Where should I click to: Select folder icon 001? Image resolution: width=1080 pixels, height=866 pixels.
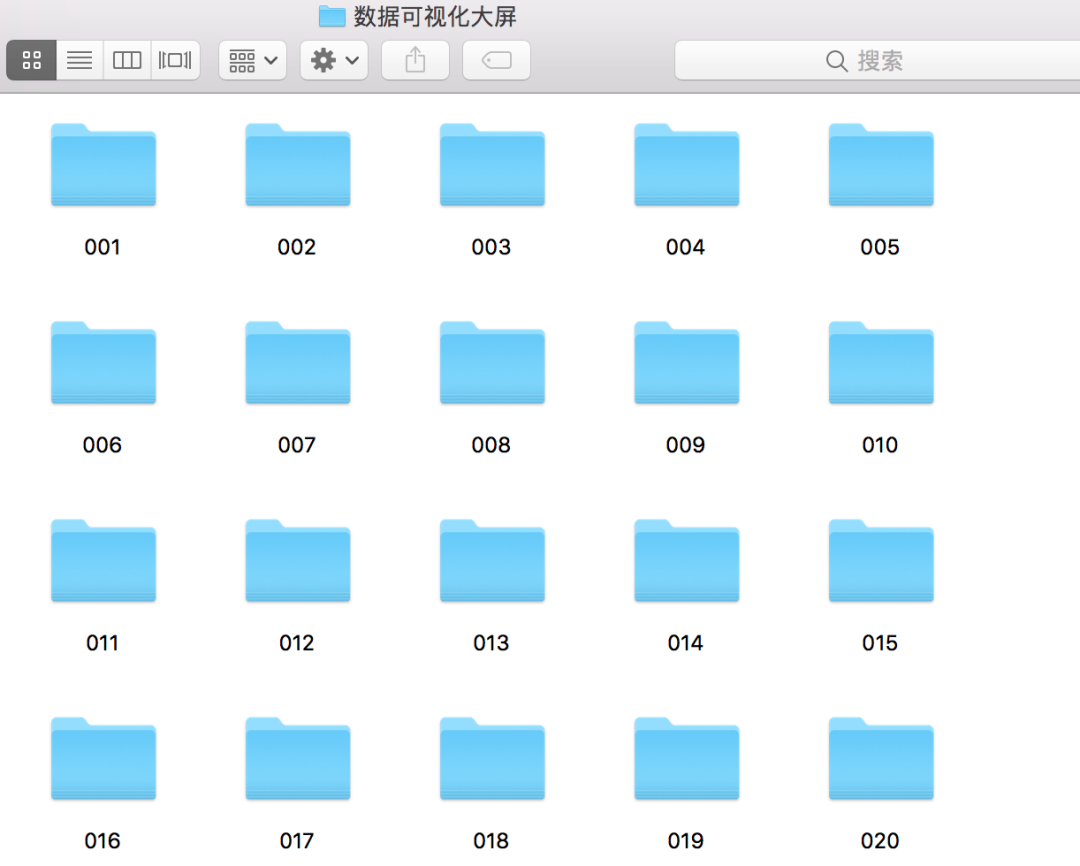(x=103, y=165)
